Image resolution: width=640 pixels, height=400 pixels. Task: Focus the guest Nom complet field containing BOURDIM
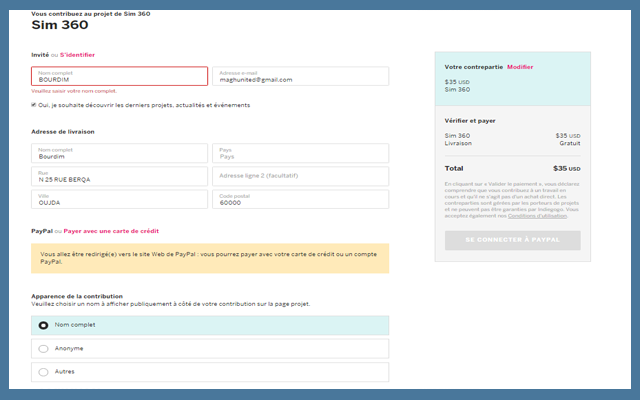tap(119, 76)
